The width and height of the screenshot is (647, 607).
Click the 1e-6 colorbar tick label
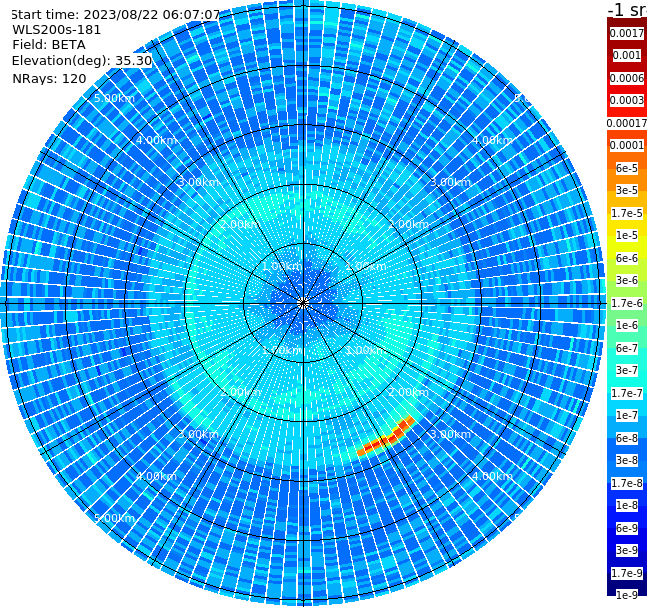(x=627, y=325)
